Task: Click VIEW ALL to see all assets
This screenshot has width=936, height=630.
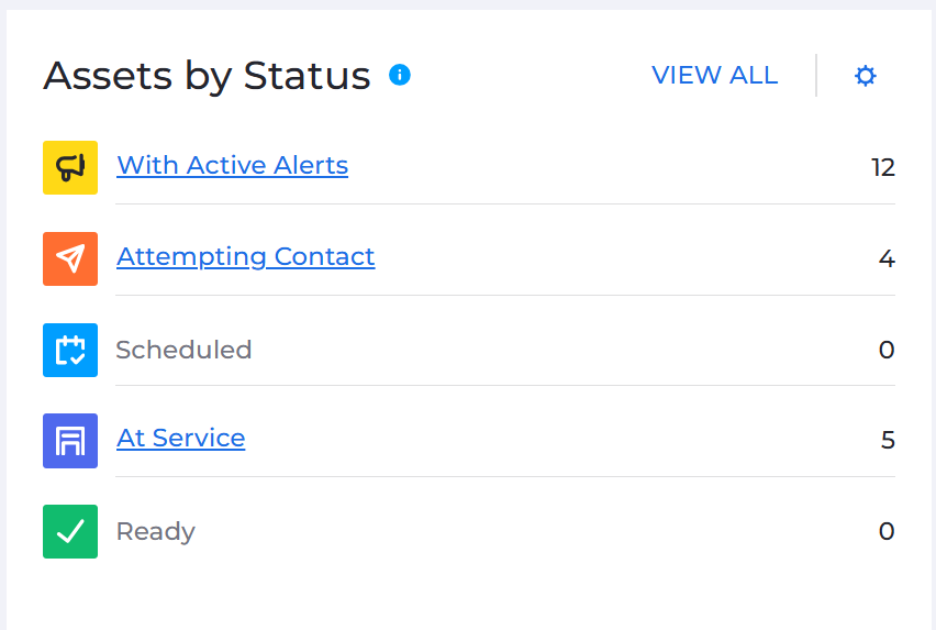Action: (714, 75)
